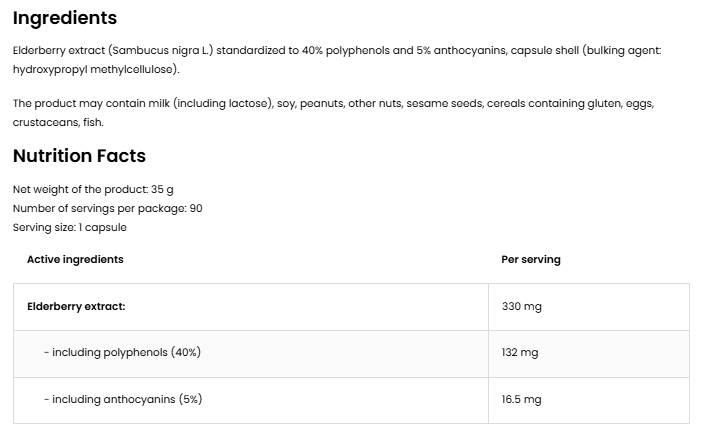The image size is (701, 437).
Task: Click the 330 mg value cell
Action: click(x=521, y=306)
